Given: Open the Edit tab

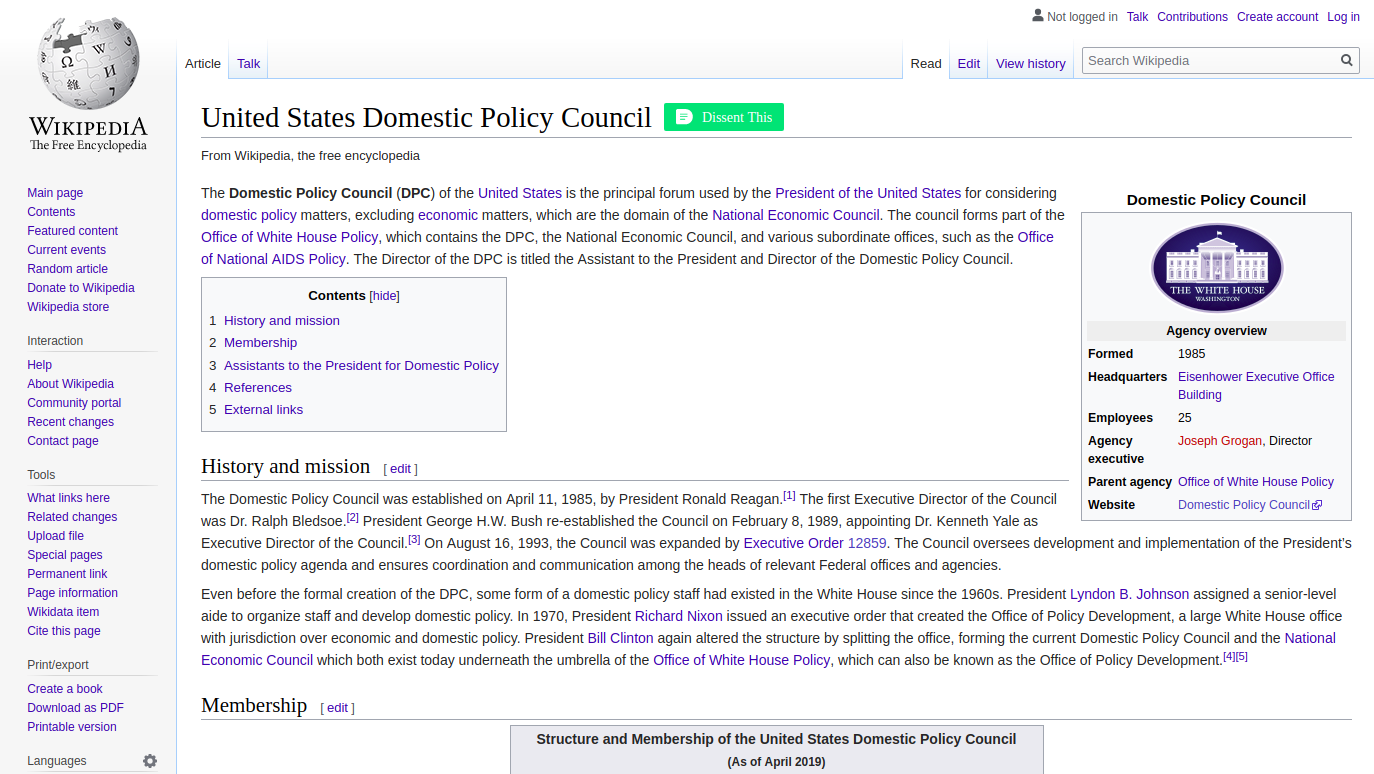Looking at the screenshot, I should [968, 63].
